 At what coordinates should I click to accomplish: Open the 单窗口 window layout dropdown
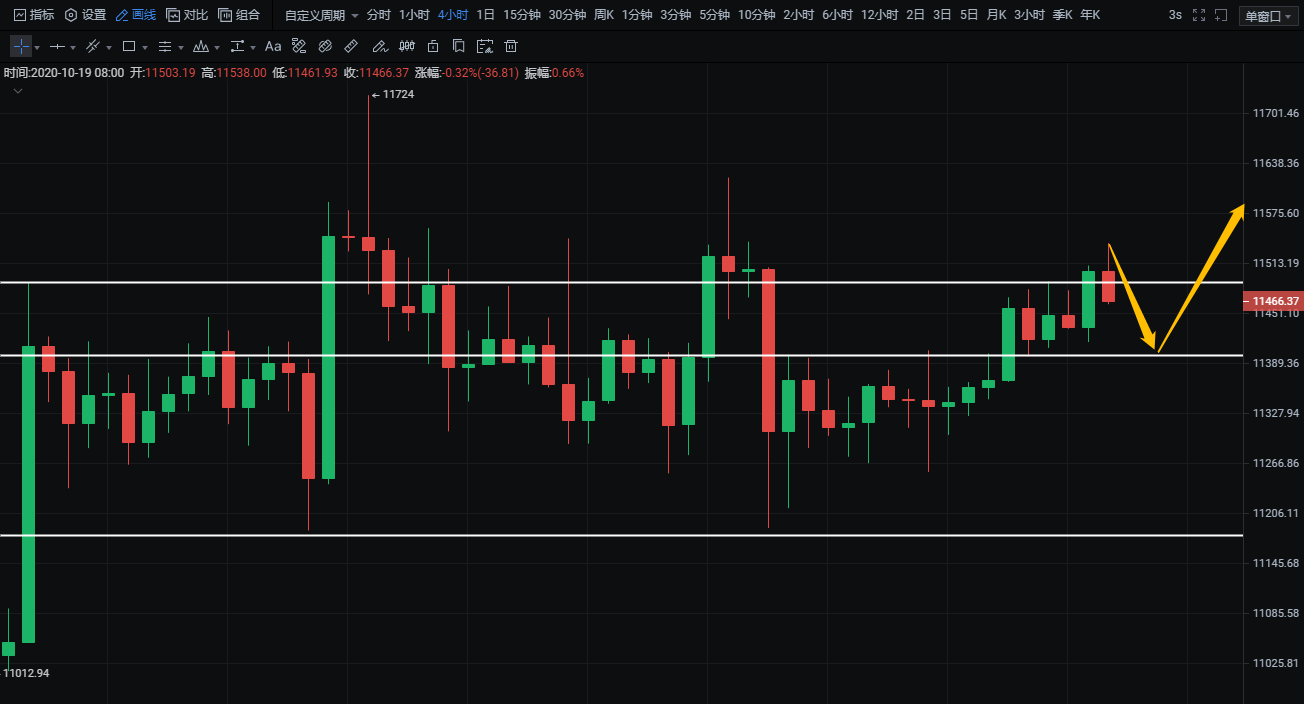(x=1268, y=16)
